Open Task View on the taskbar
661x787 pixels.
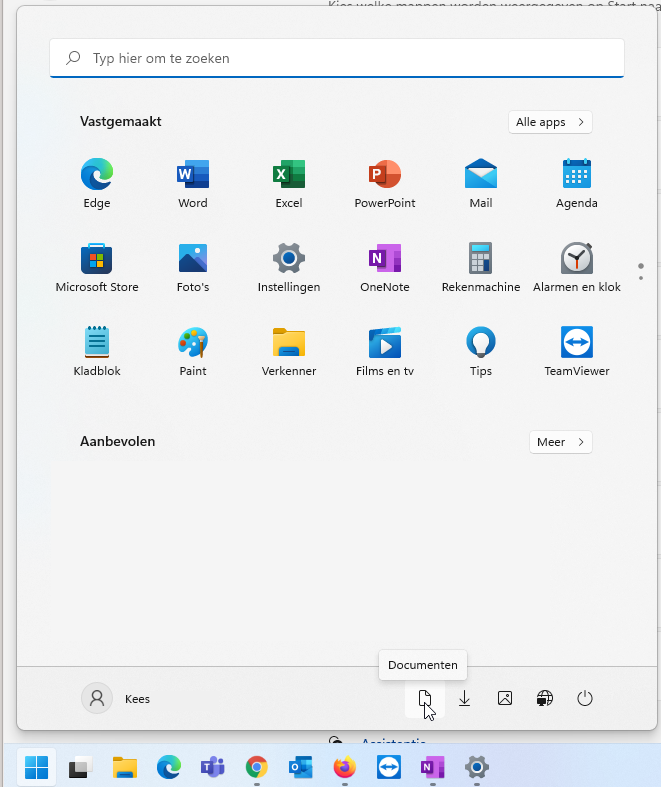tap(80, 767)
